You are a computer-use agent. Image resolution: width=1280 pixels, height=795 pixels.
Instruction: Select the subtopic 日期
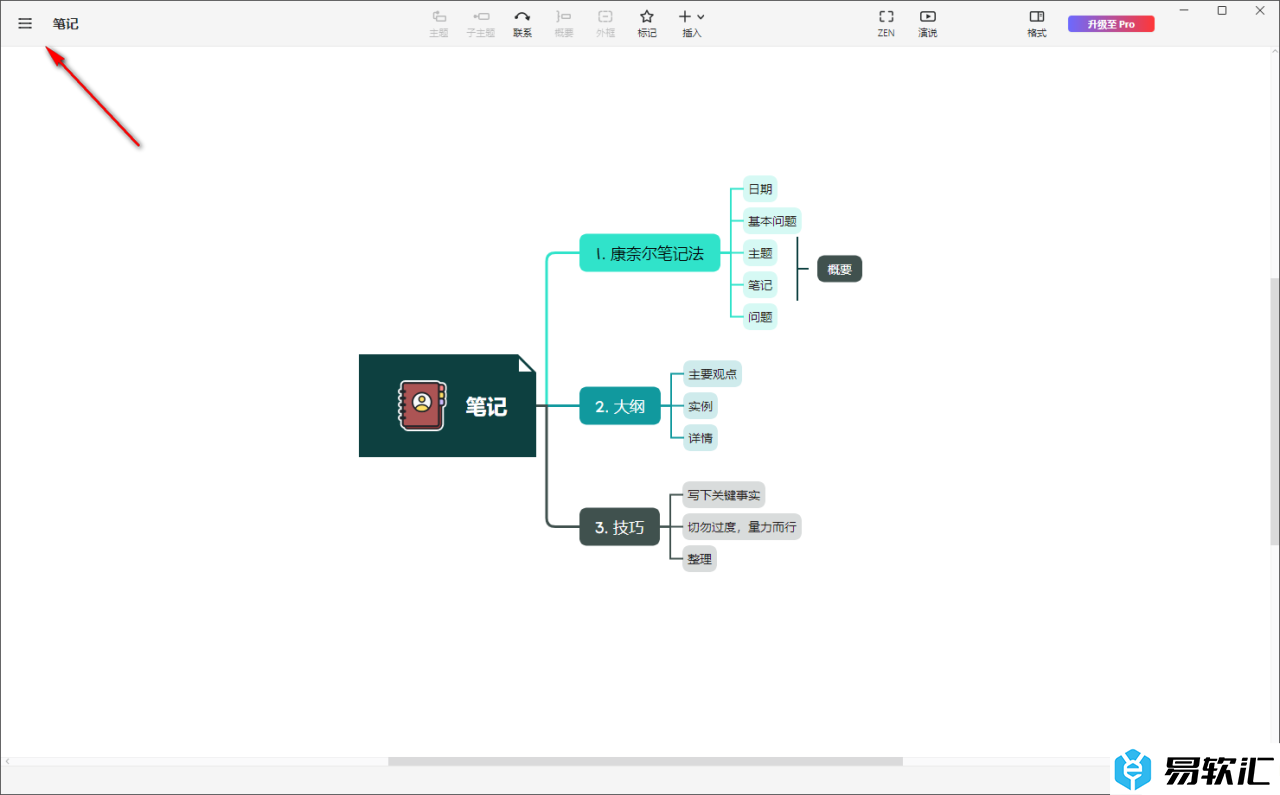(760, 189)
